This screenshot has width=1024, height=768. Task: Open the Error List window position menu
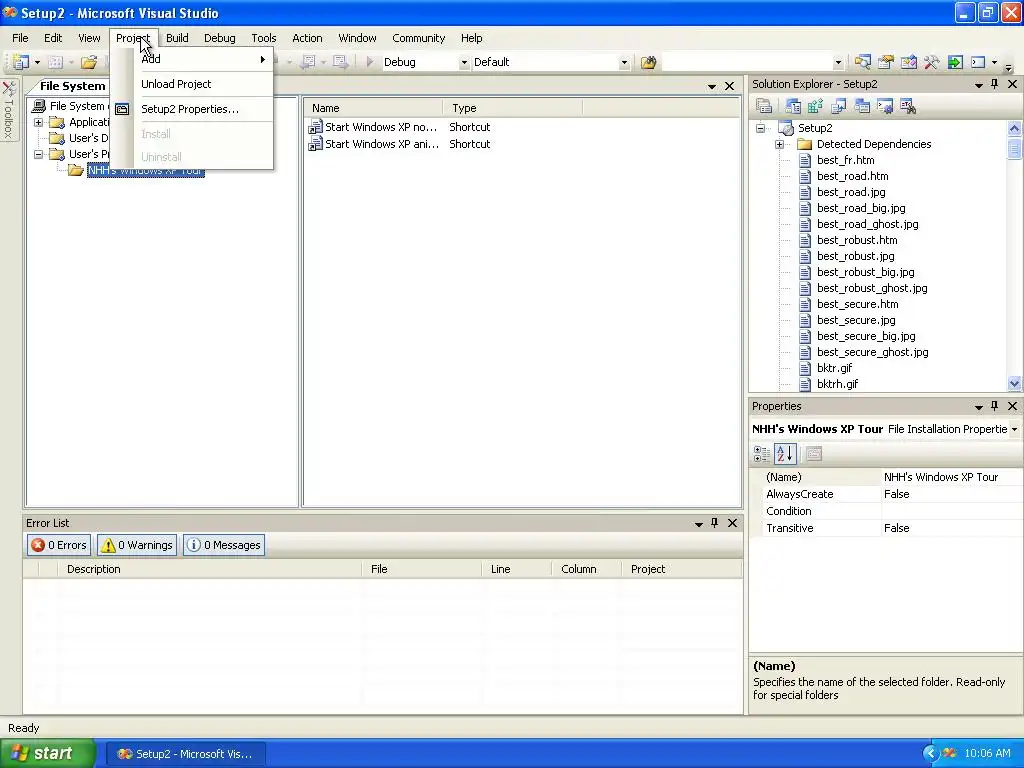click(698, 524)
